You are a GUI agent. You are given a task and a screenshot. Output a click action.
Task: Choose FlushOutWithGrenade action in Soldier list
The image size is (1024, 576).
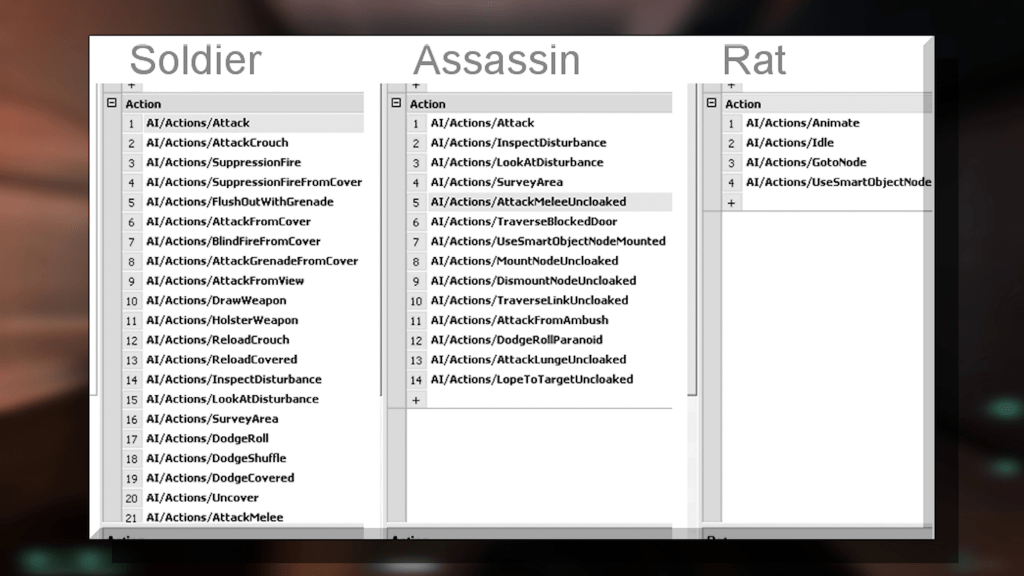[239, 202]
